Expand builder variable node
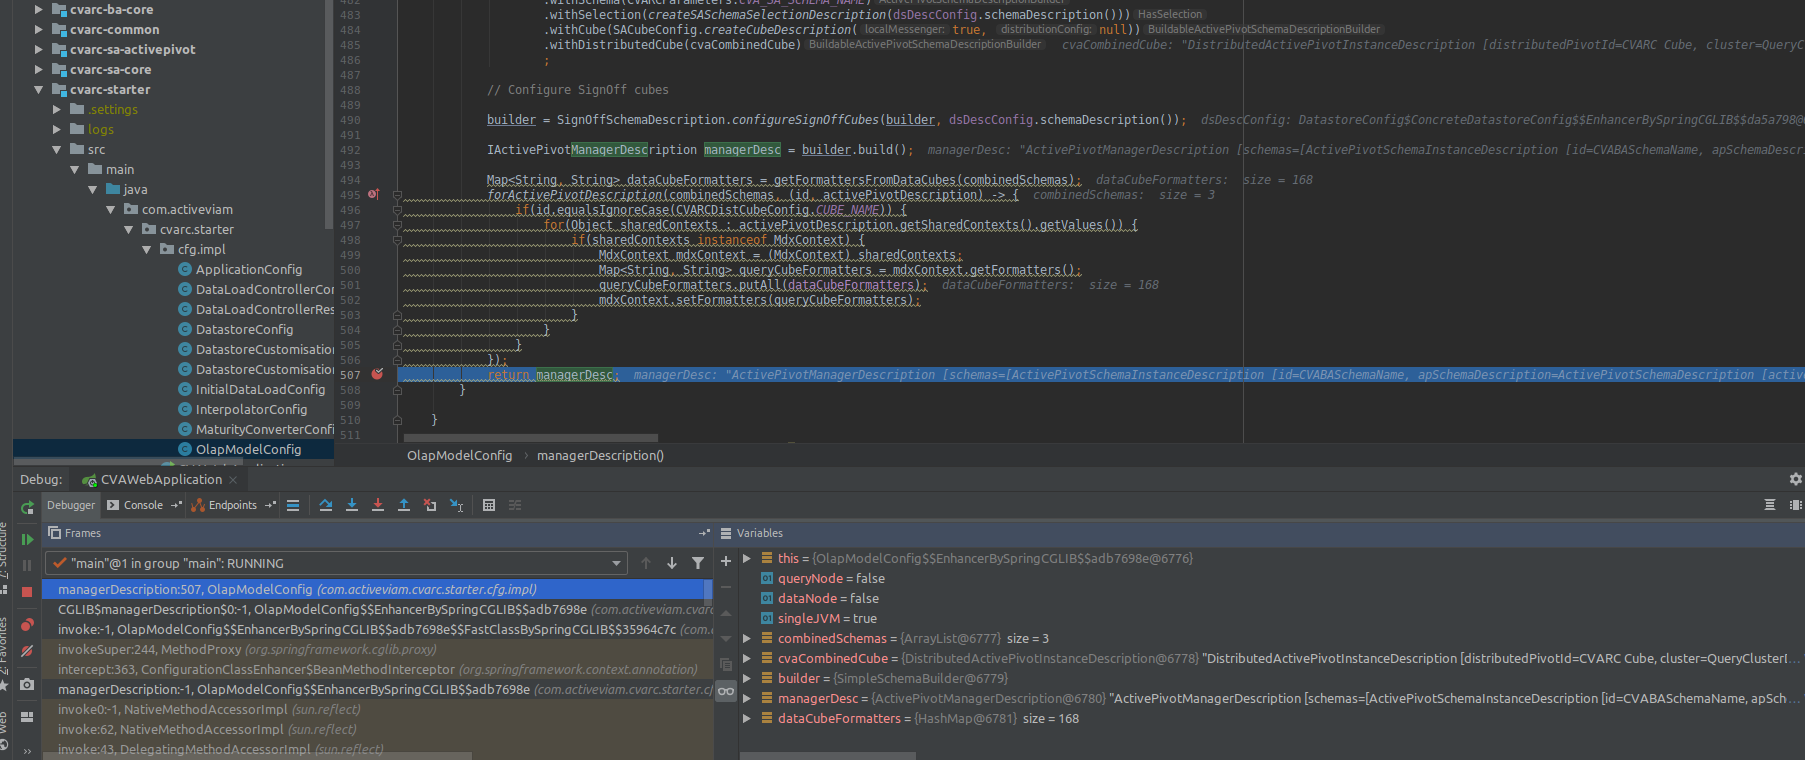Image resolution: width=1805 pixels, height=760 pixels. 747,678
